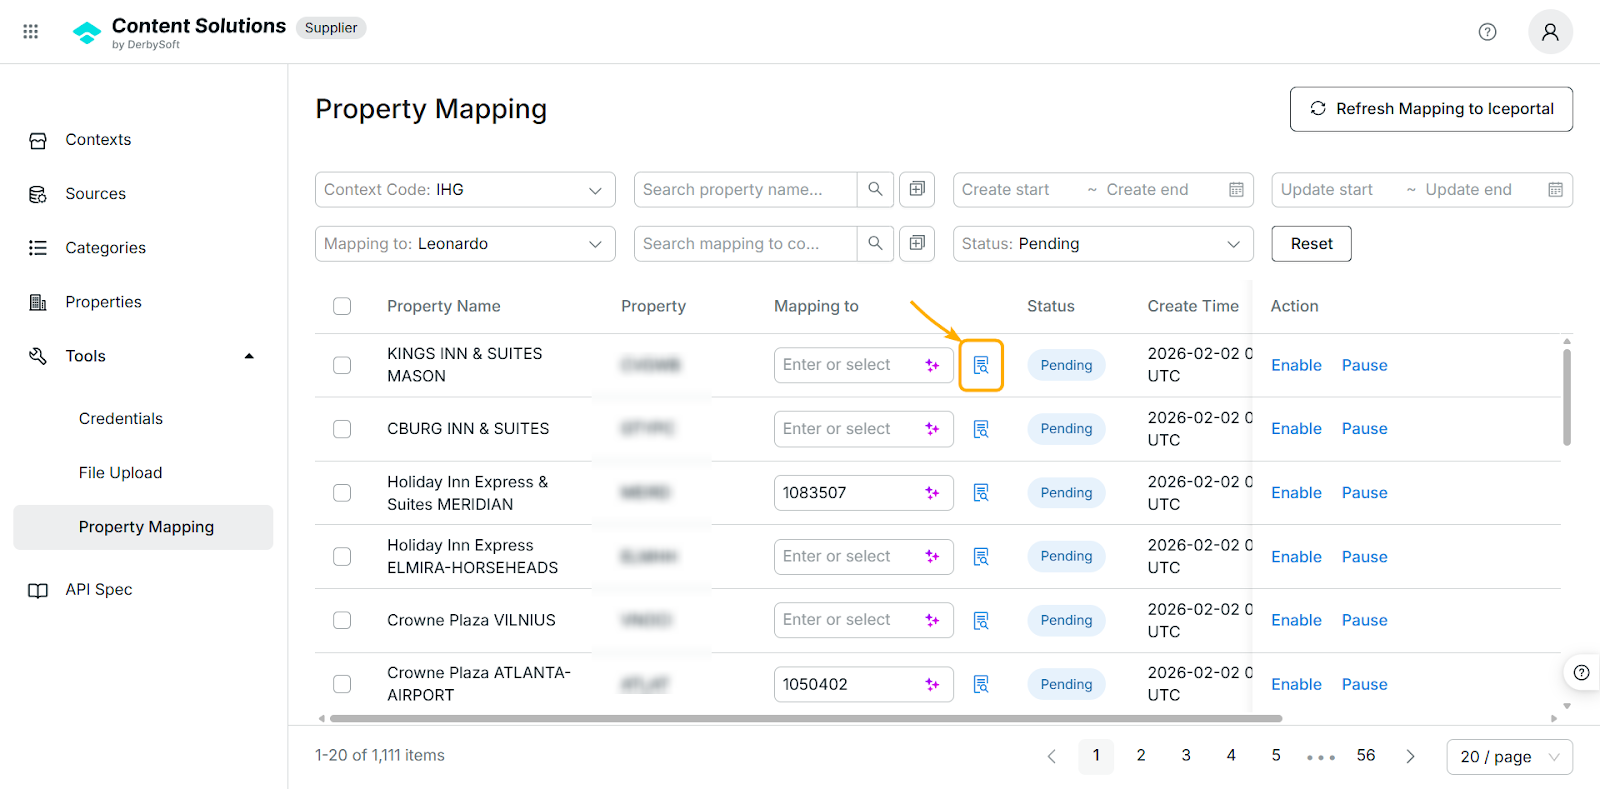This screenshot has width=1600, height=789.
Task: Open the Mapping to Leonardo dropdown
Action: (x=465, y=244)
